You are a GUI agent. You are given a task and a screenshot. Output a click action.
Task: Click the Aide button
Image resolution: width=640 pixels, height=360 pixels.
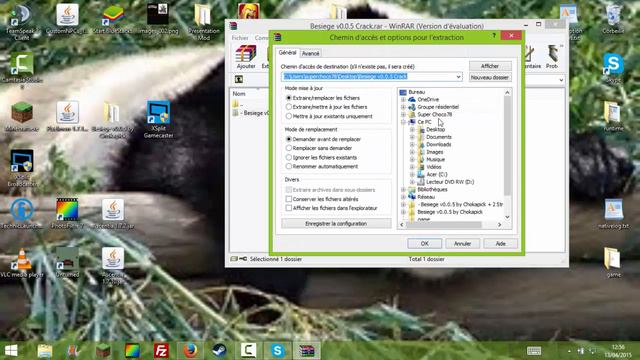(500, 244)
